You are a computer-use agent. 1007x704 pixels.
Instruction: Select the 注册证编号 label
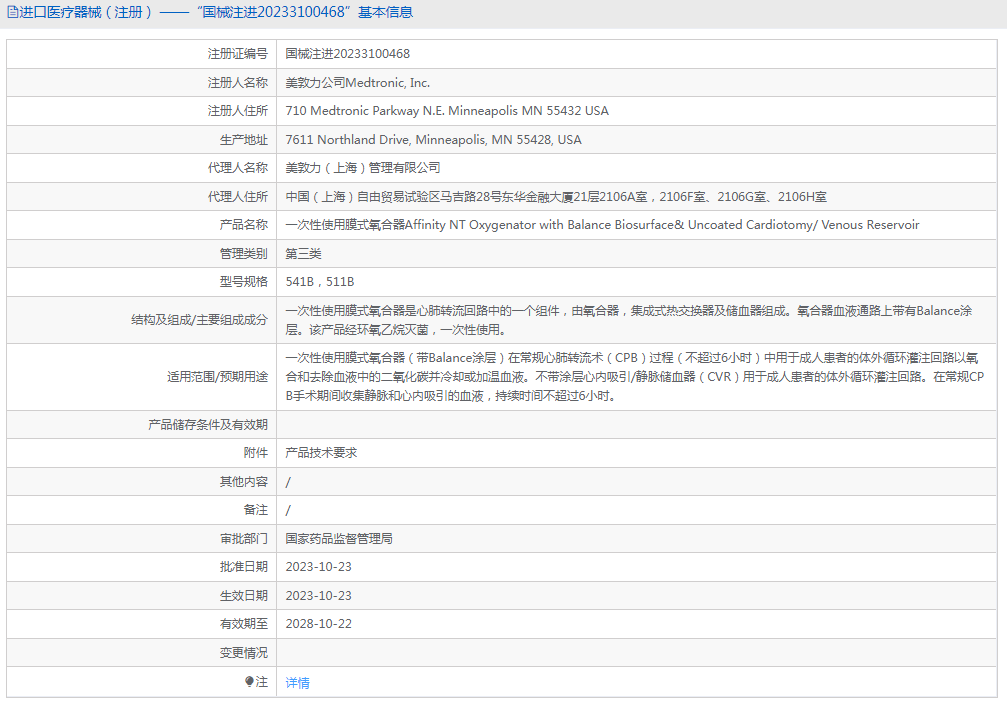[238, 54]
